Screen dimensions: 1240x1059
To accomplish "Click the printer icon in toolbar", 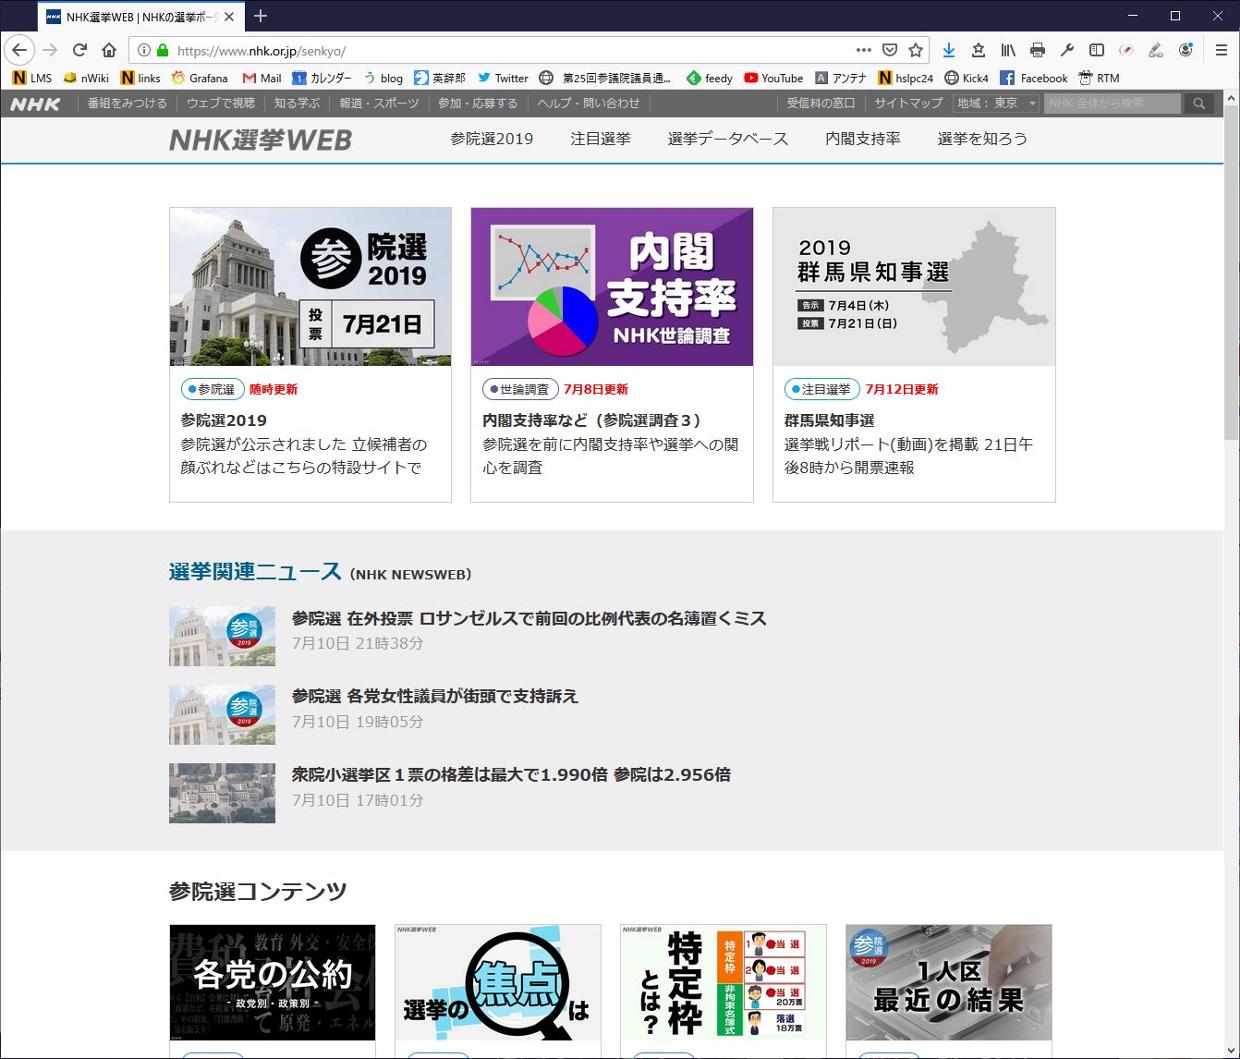I will coord(1037,50).
